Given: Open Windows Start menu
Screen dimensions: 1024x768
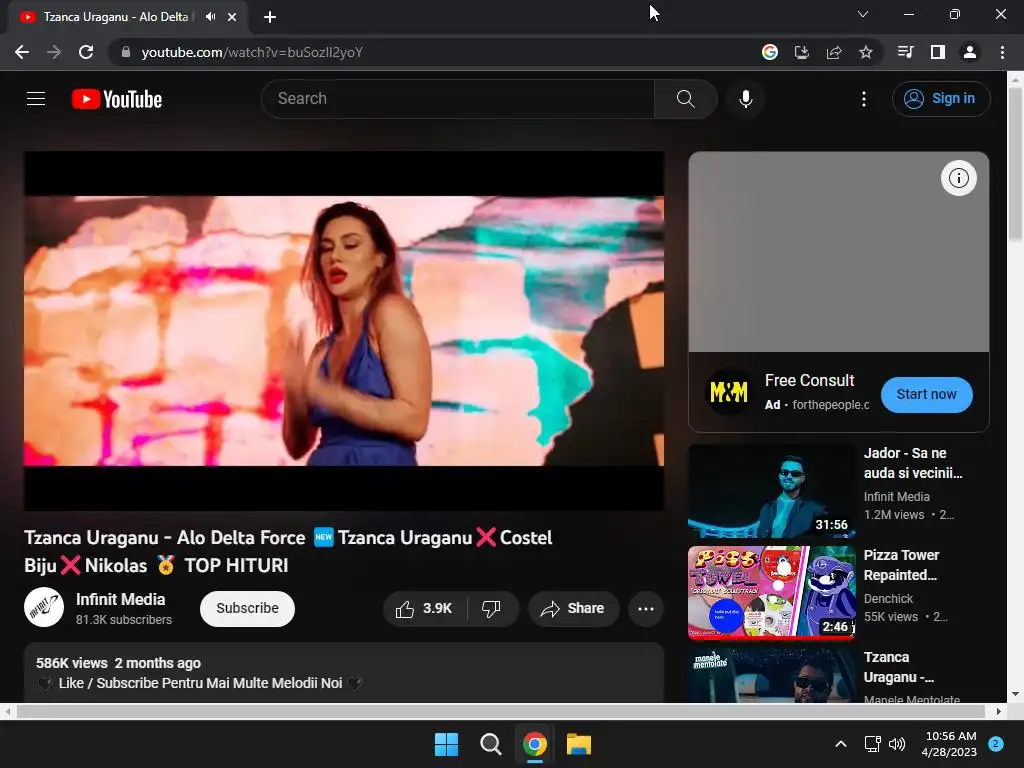Looking at the screenshot, I should (447, 744).
